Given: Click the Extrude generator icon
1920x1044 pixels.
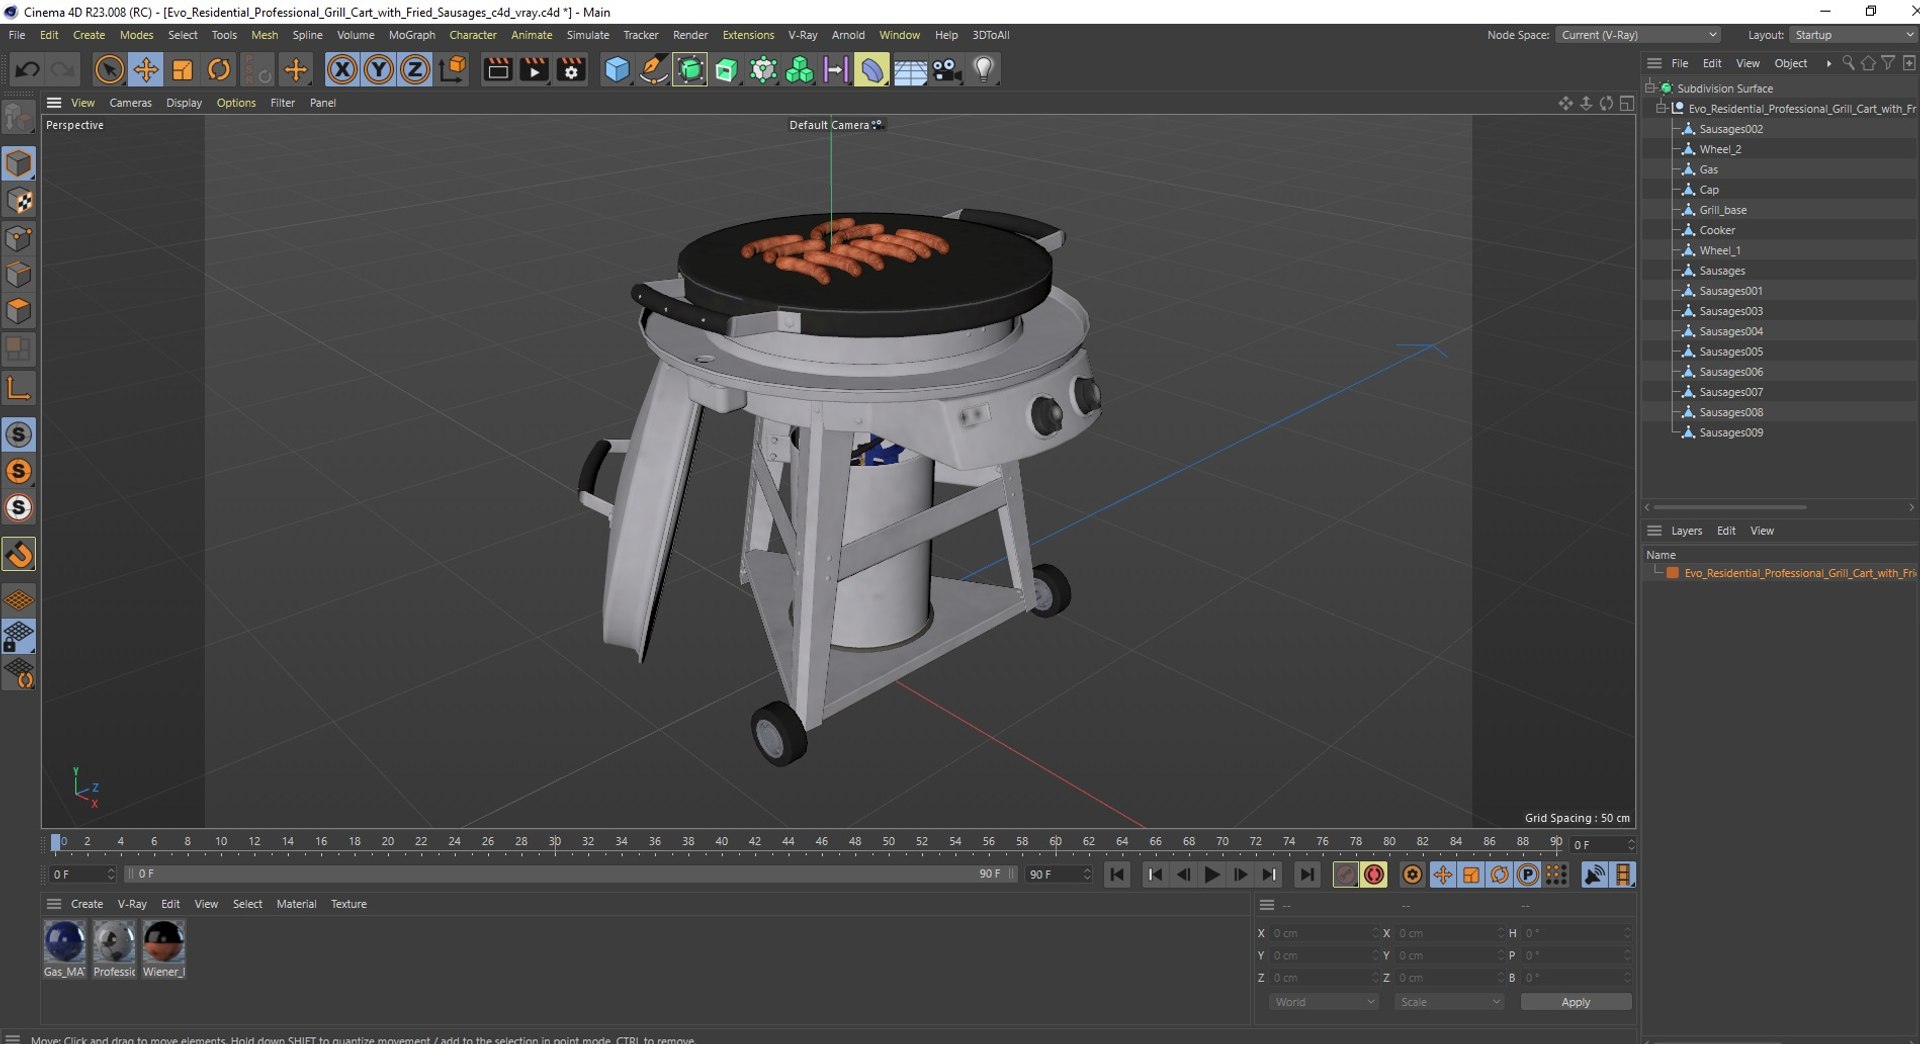Looking at the screenshot, I should point(727,69).
